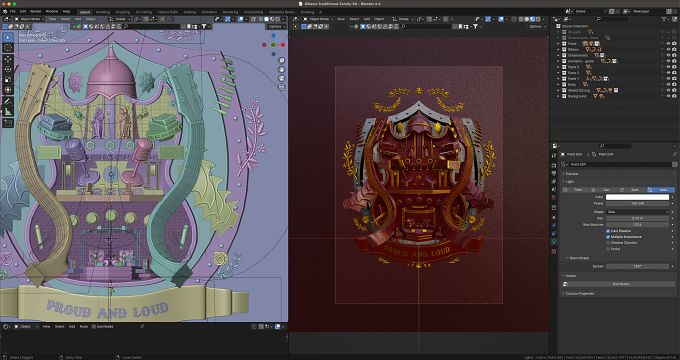Screen dimensions: 680x360
Task: Open the Render menu
Action: [36, 11]
